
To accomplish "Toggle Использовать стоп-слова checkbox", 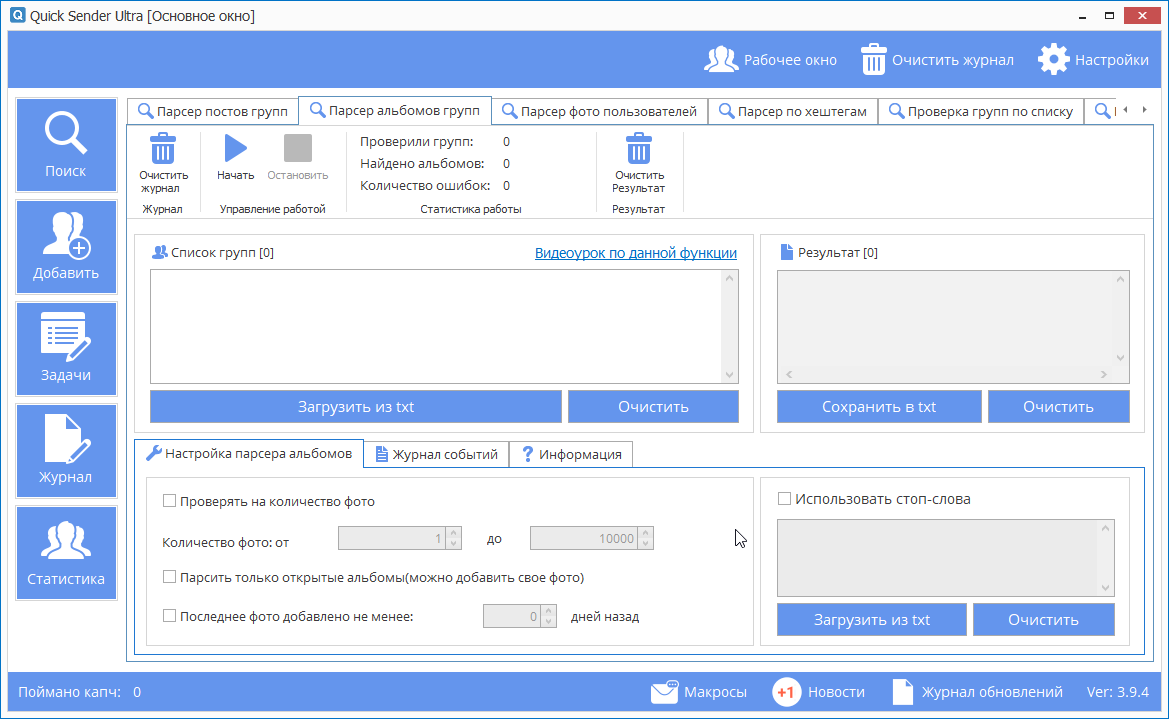I will (784, 499).
